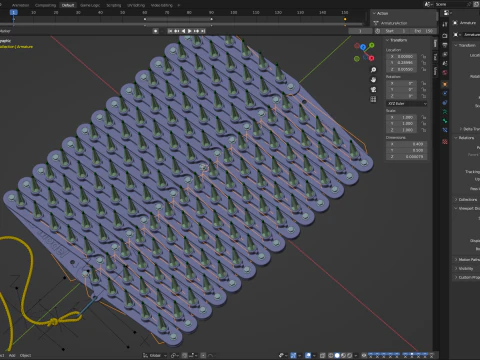Open the Output properties tab icon
The image size is (480, 360).
pos(445,45)
